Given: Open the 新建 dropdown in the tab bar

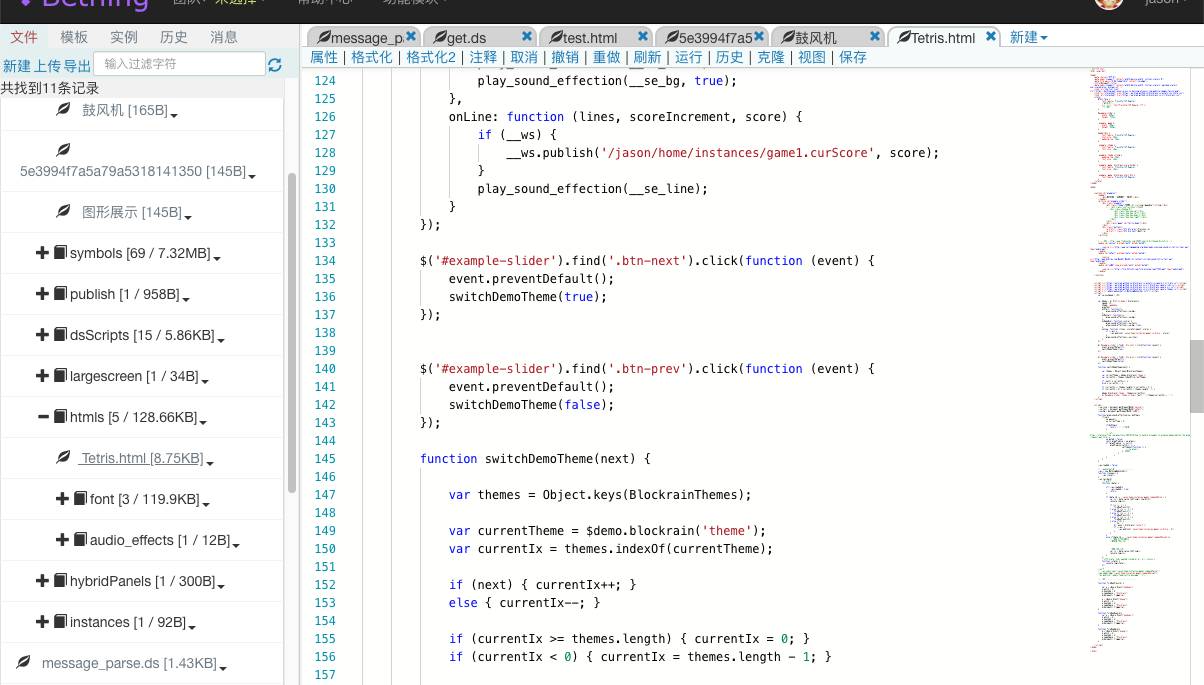Looking at the screenshot, I should 1028,37.
